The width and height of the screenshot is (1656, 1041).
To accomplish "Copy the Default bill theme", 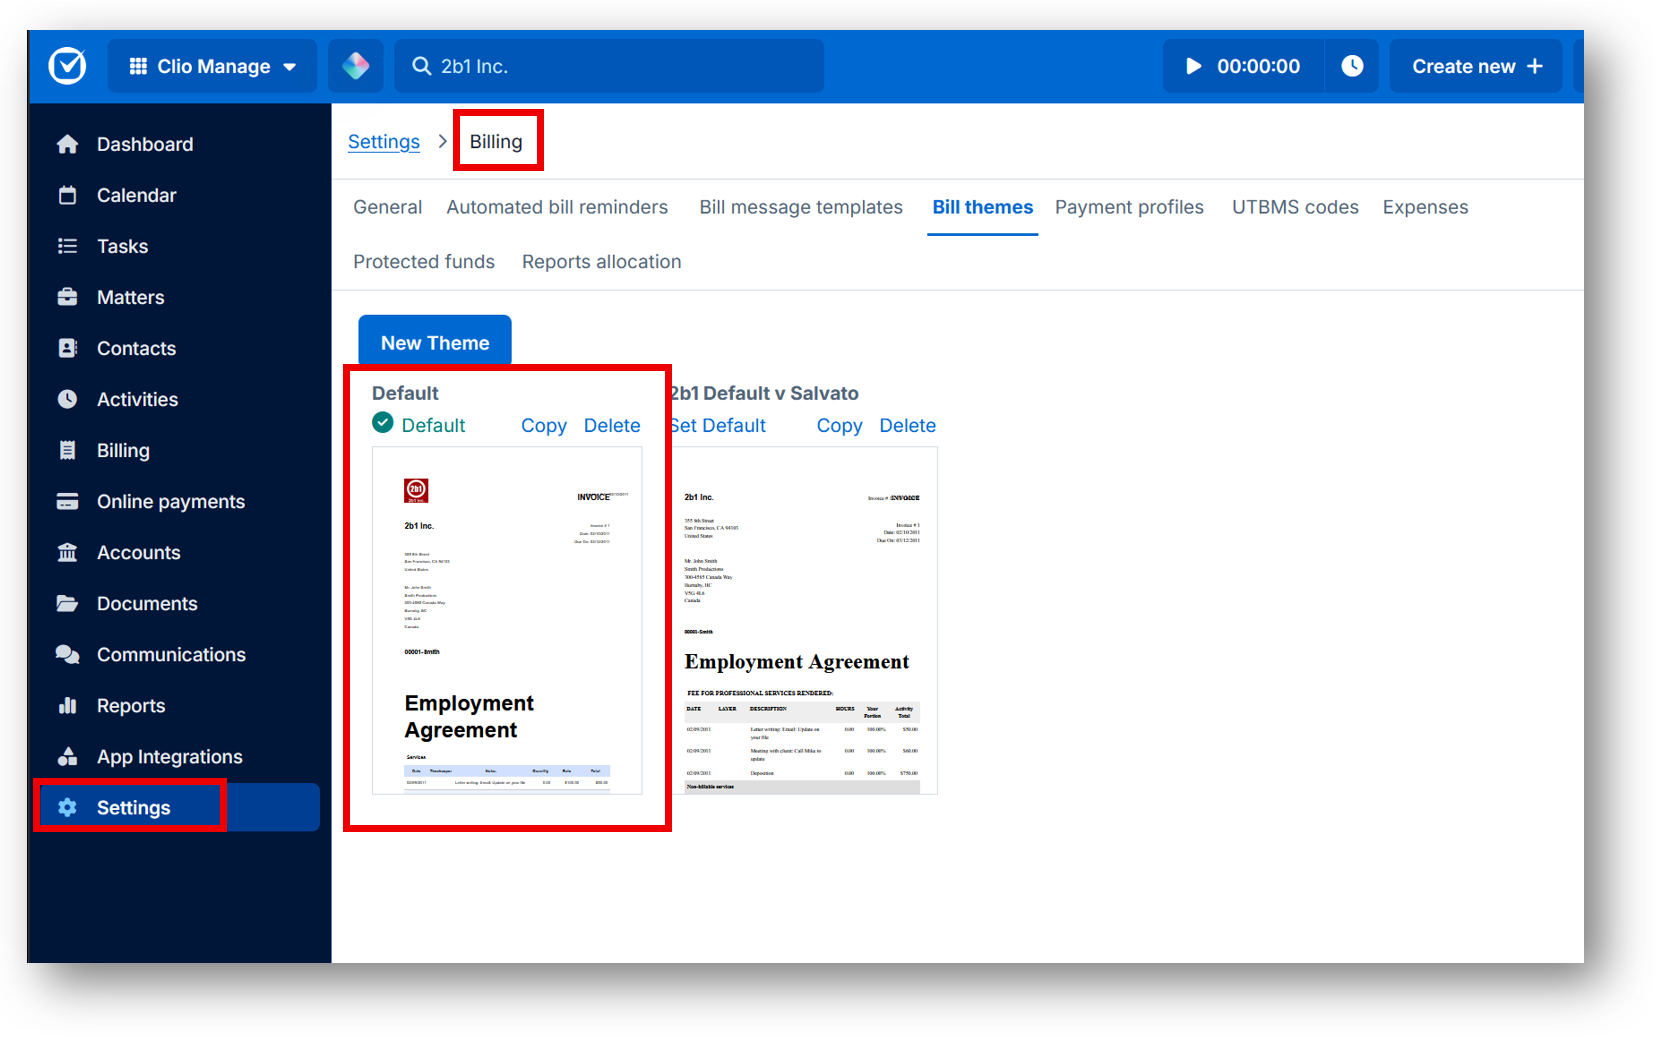I will click(x=543, y=425).
